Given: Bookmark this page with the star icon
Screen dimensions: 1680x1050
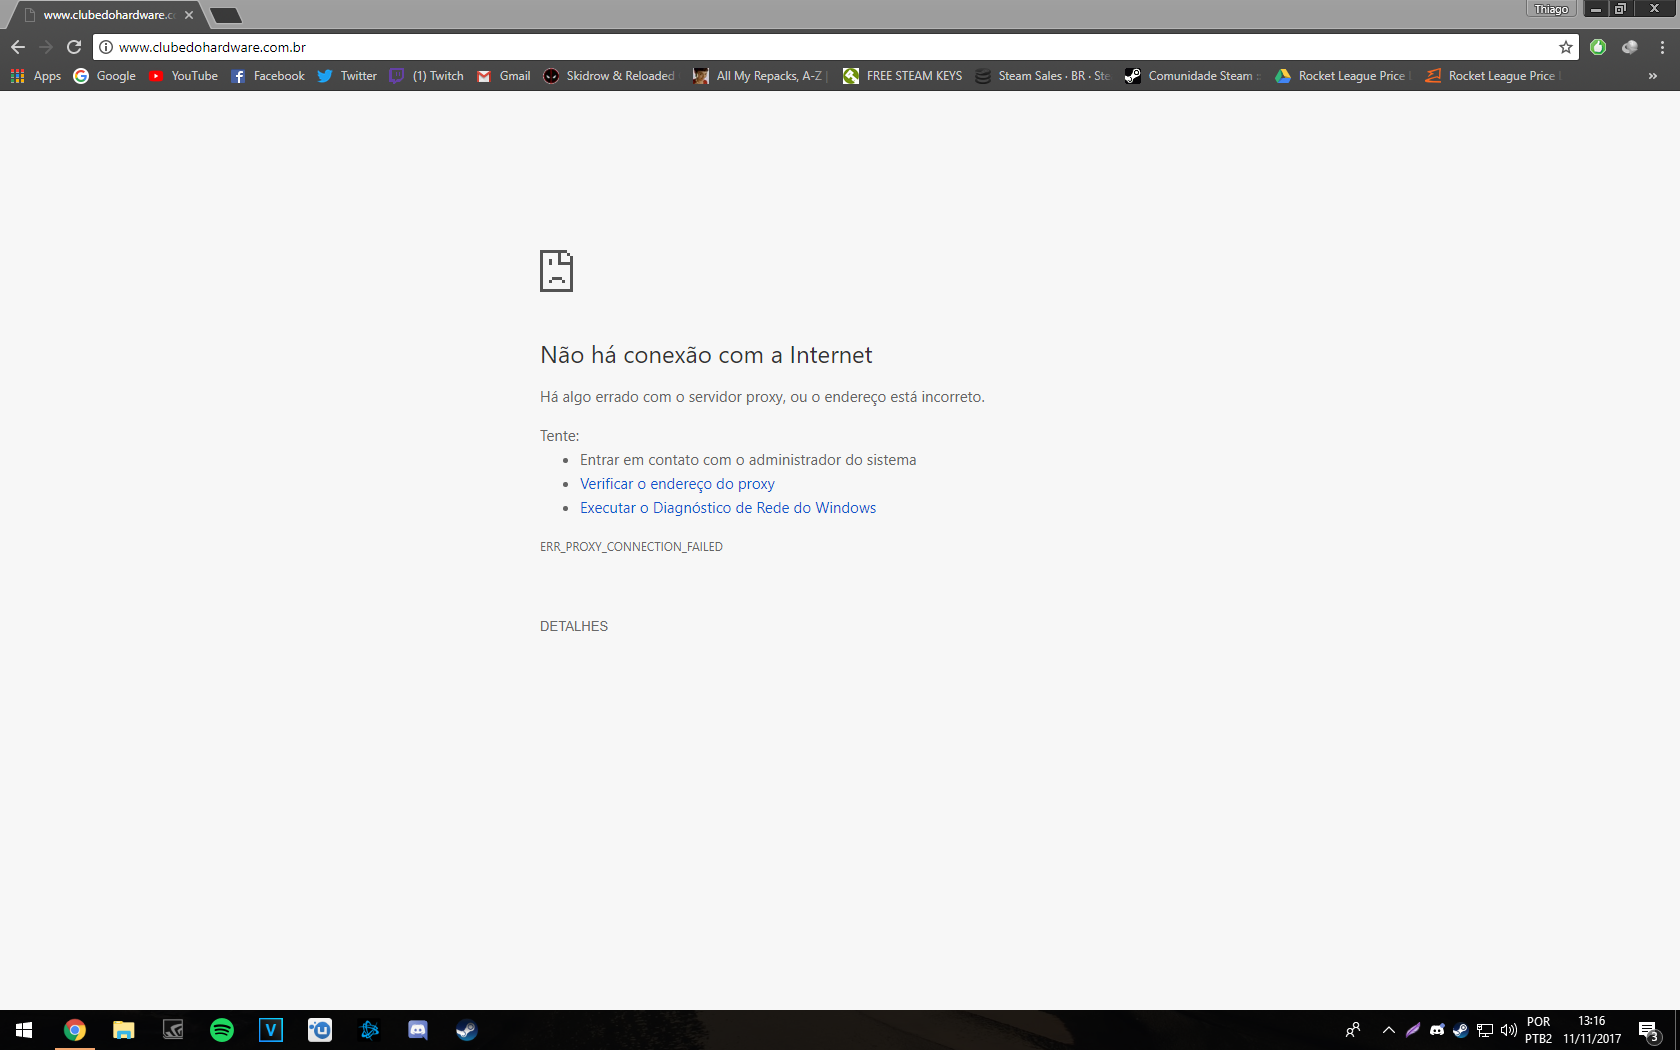Looking at the screenshot, I should pos(1566,47).
